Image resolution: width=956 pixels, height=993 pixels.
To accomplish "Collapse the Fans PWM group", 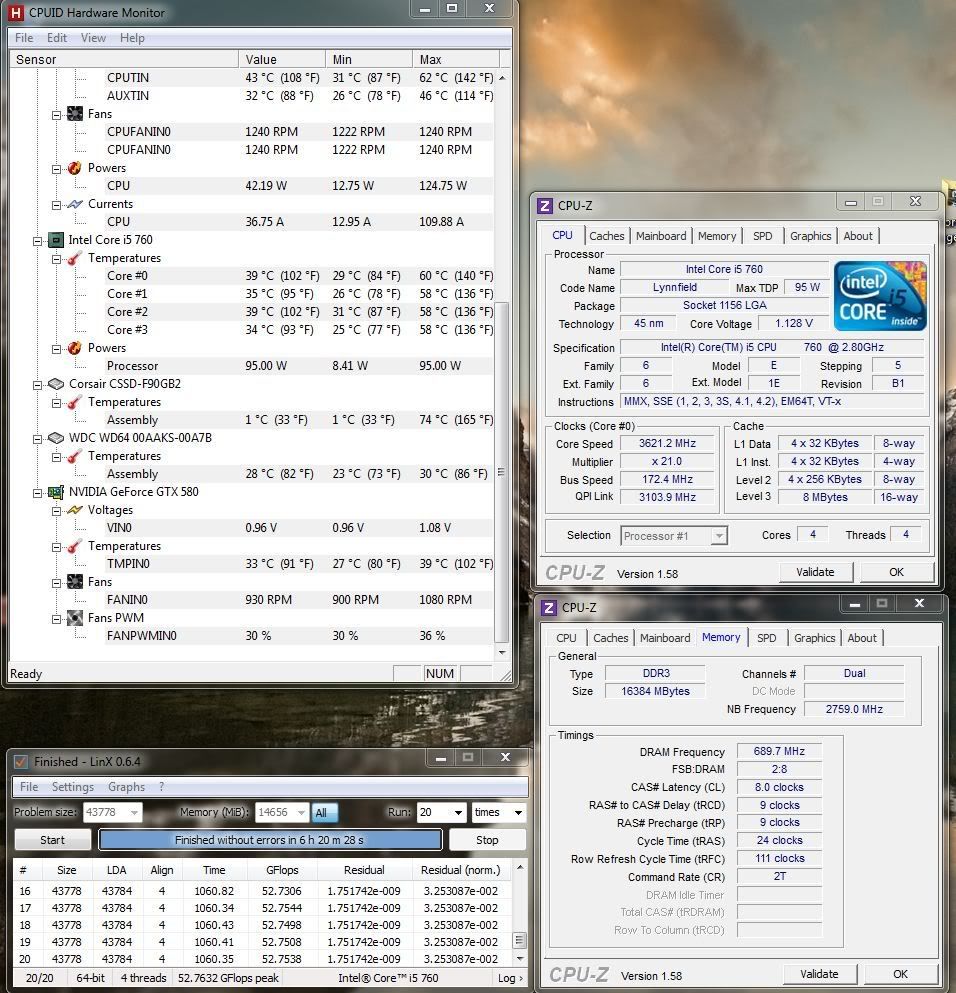I will [x=56, y=618].
